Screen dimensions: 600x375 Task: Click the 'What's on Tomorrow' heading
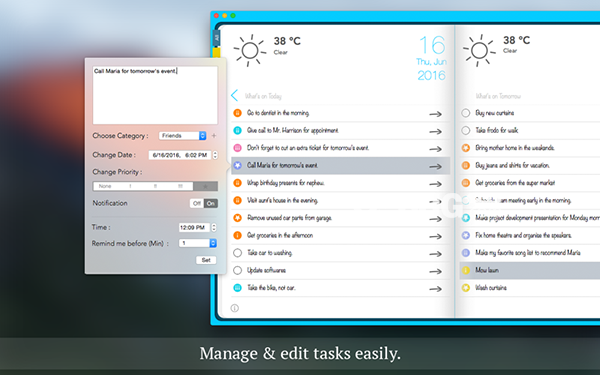pyautogui.click(x=498, y=96)
